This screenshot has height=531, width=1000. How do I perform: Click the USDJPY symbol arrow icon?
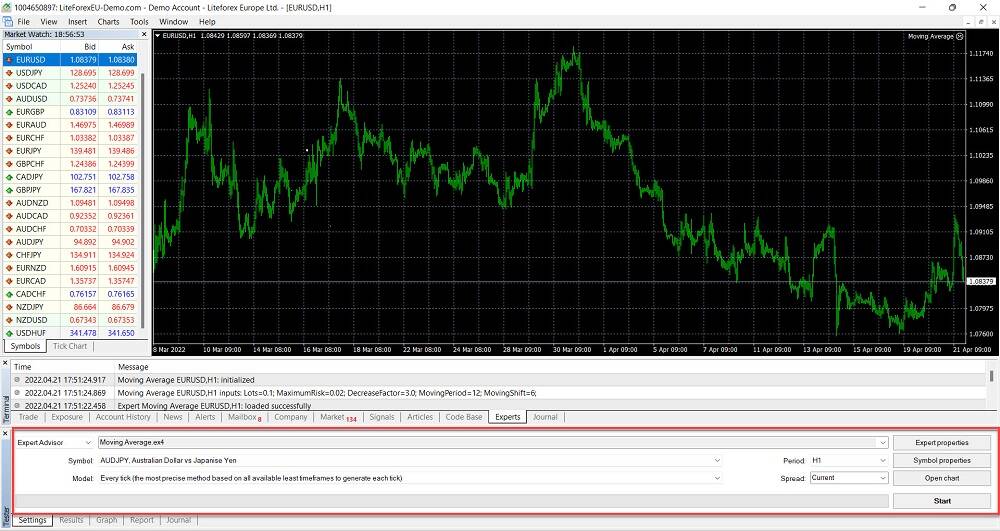click(9, 73)
